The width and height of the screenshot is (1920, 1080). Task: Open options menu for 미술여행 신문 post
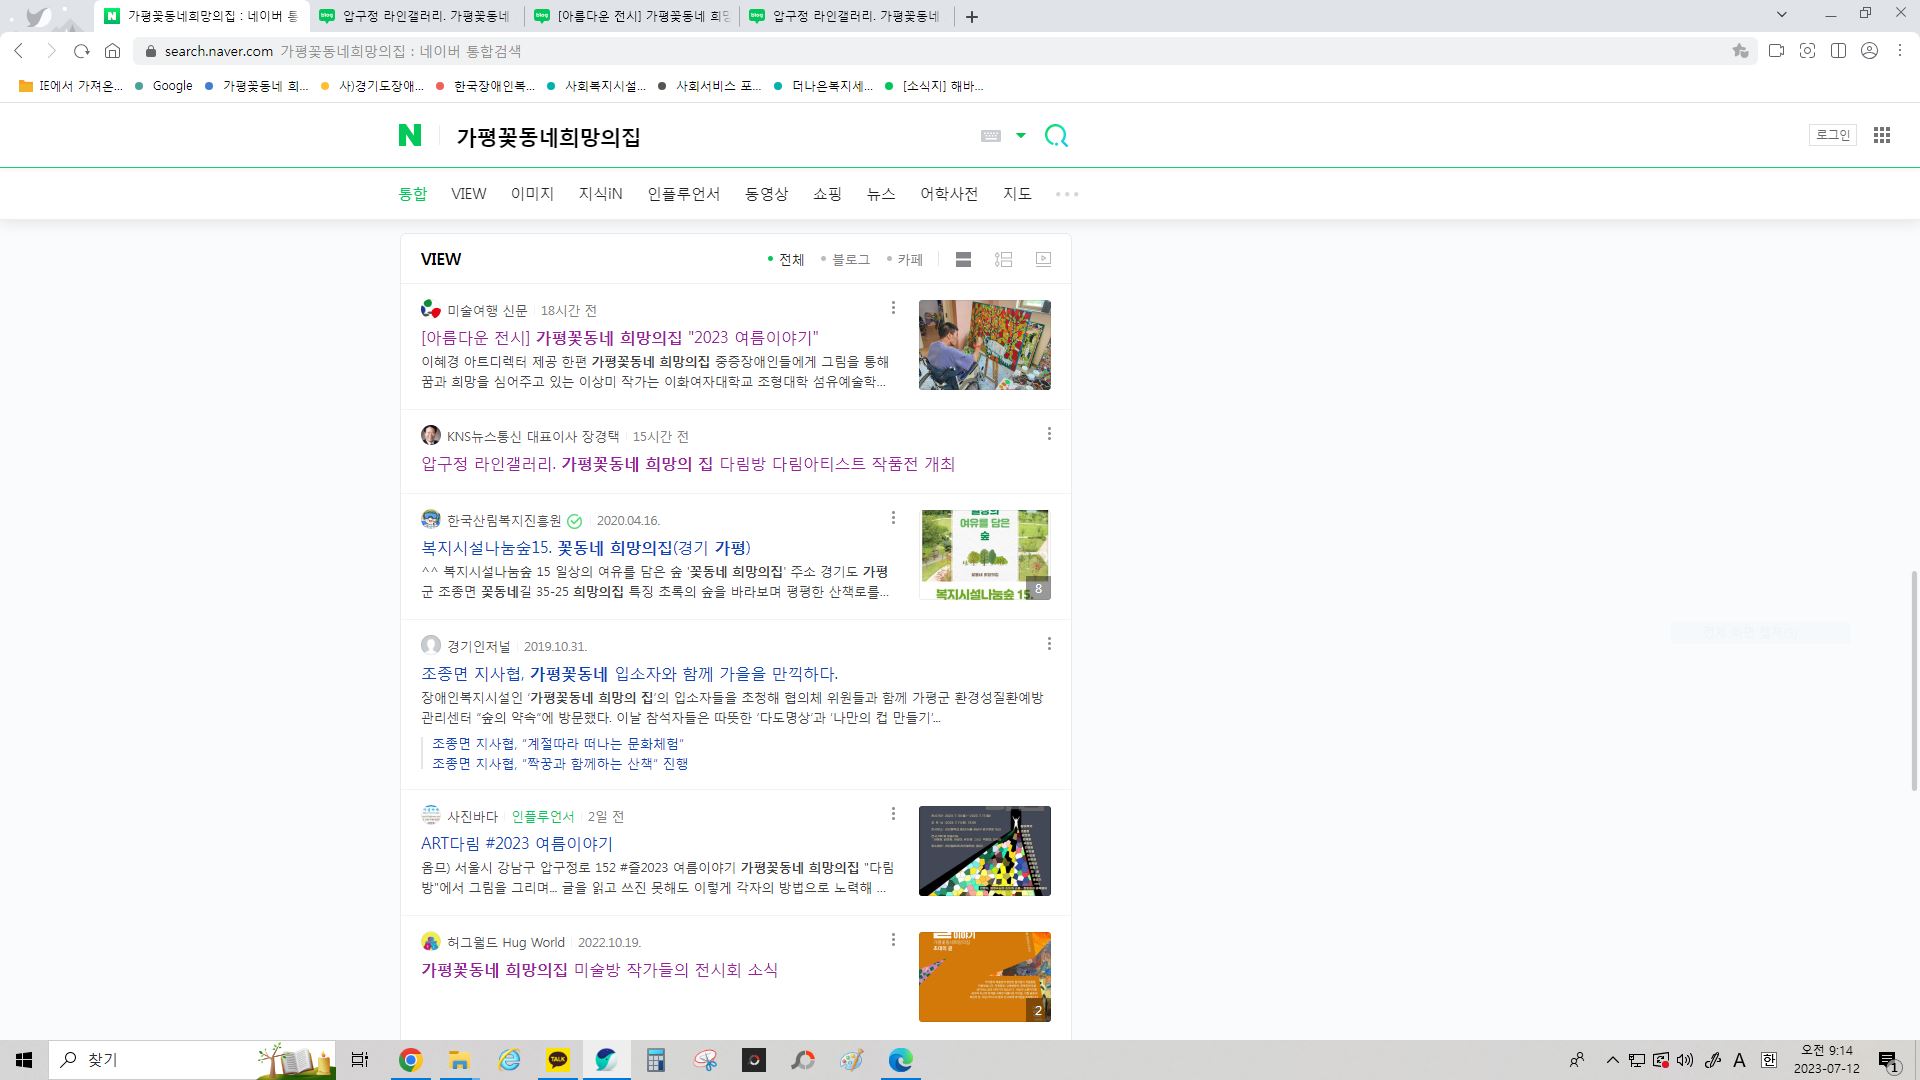pyautogui.click(x=893, y=308)
